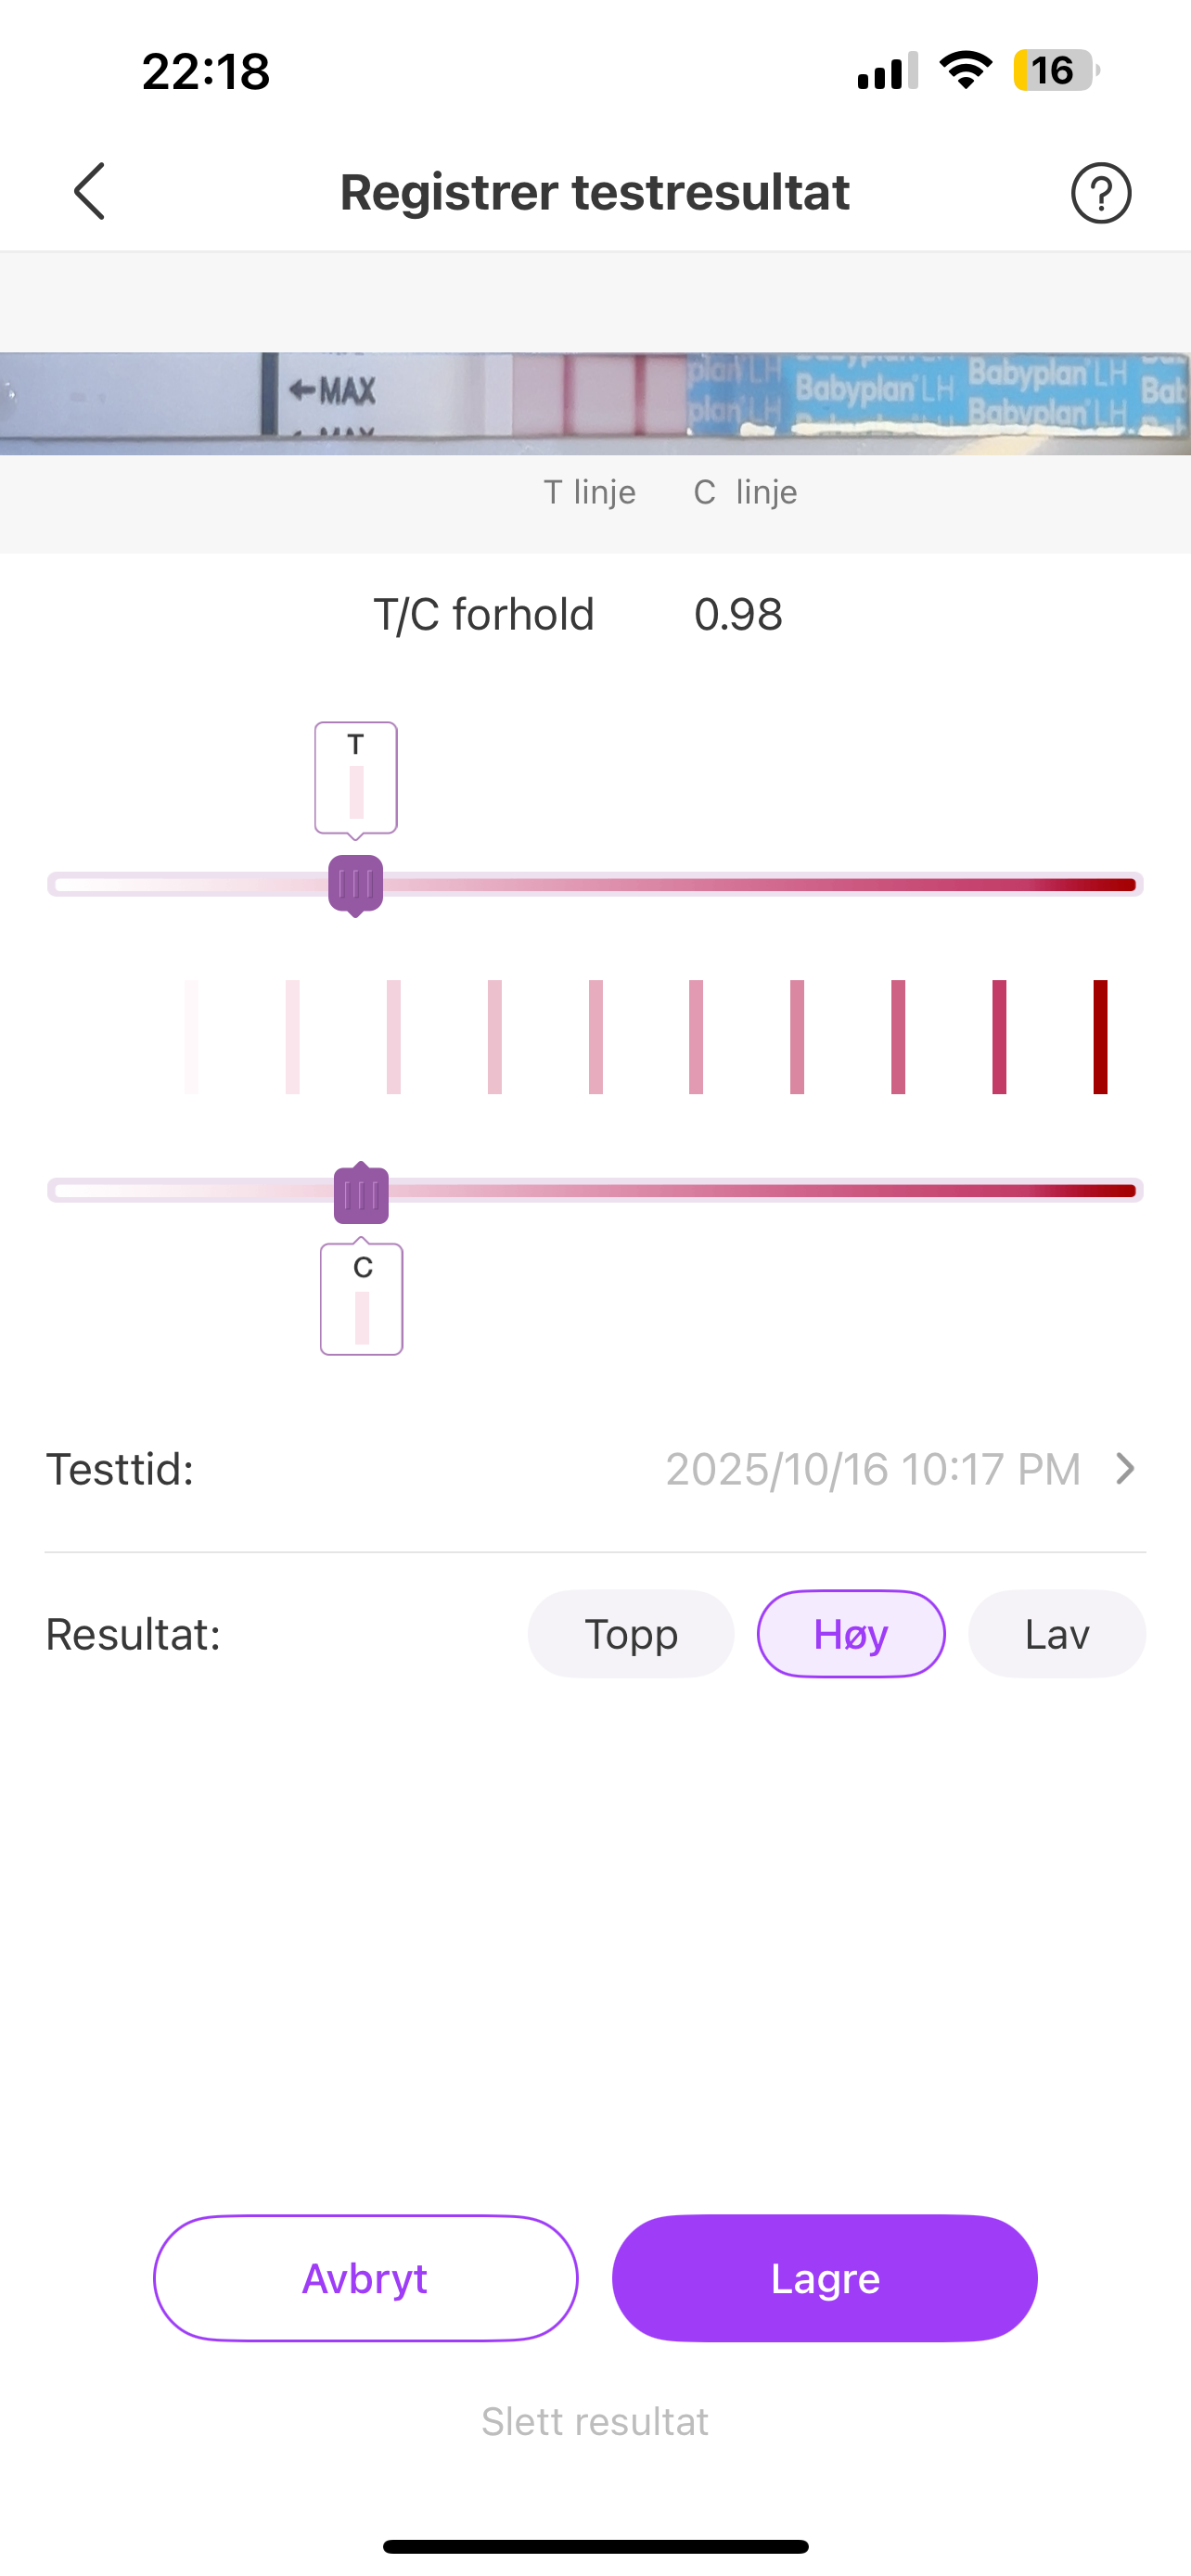This screenshot has height=2576, width=1191.
Task: Tap the T line indicator tooltip
Action: tap(356, 778)
